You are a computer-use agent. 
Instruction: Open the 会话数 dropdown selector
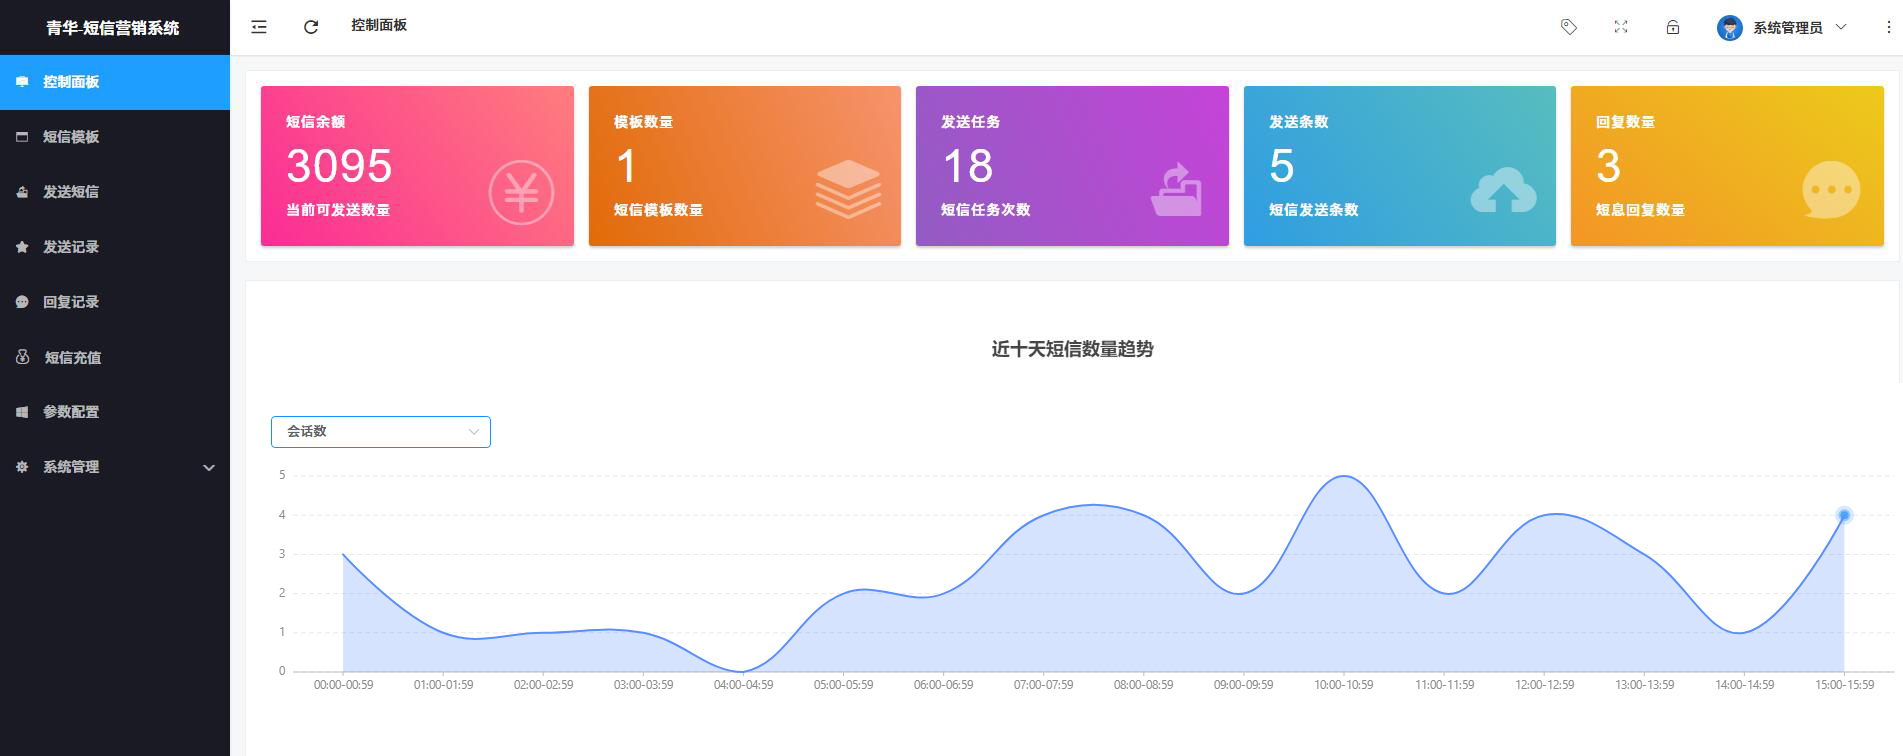click(381, 432)
